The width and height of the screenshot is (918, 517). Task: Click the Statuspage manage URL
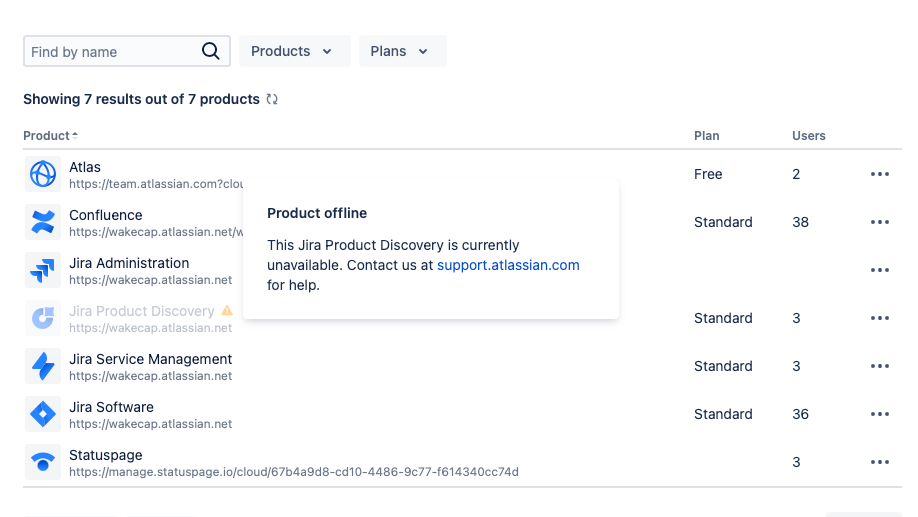coord(294,472)
